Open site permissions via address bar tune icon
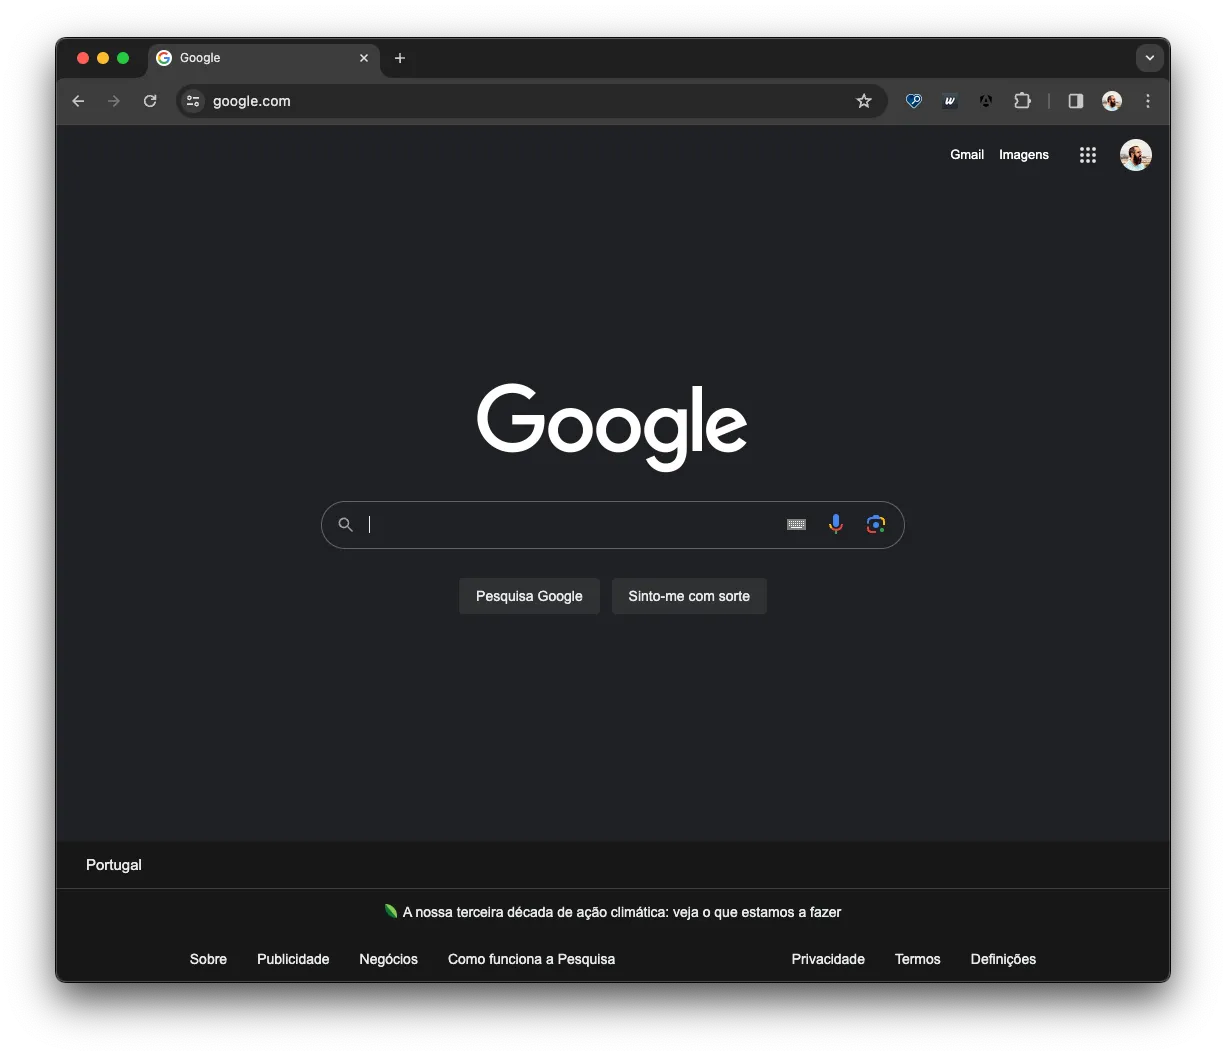Screen dimensions: 1226x1056 click(191, 101)
